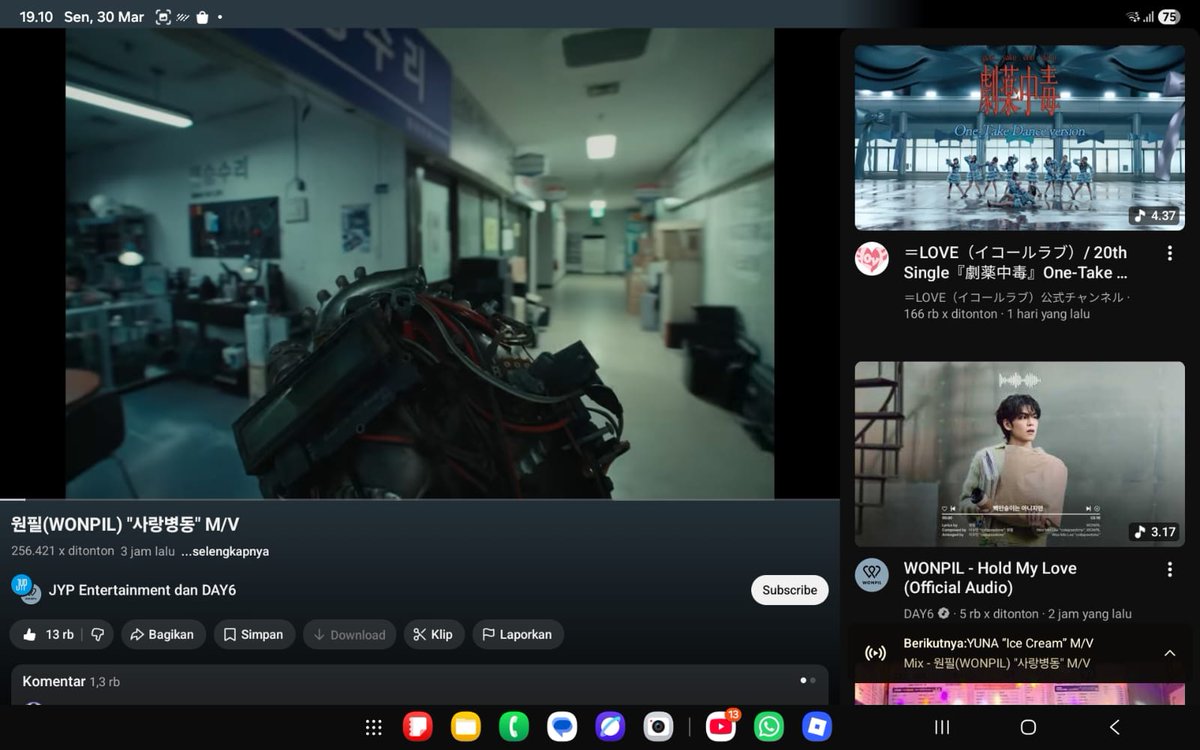Select '166 rb x ditonton · 1 hari yang lalu' text
This screenshot has width=1200, height=750.
[x=997, y=313]
